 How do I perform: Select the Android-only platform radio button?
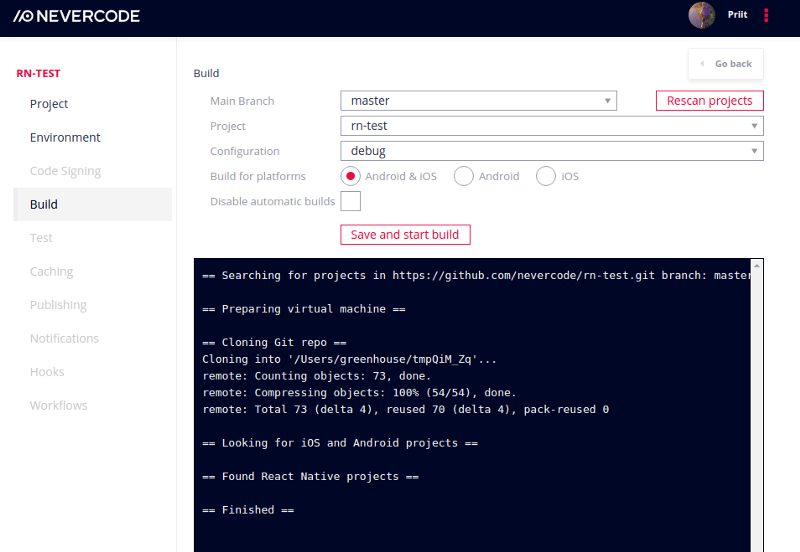pyautogui.click(x=463, y=176)
